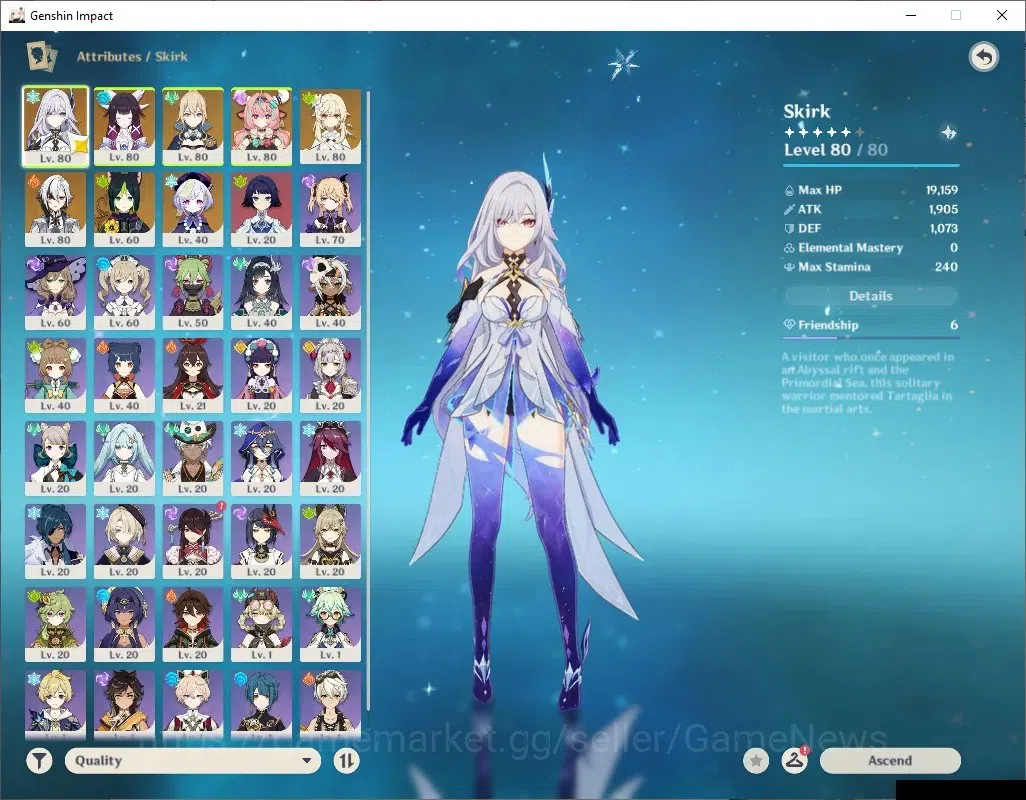This screenshot has width=1026, height=800.
Task: Select Fischl's Lv. 70 portrait card
Action: (x=330, y=209)
